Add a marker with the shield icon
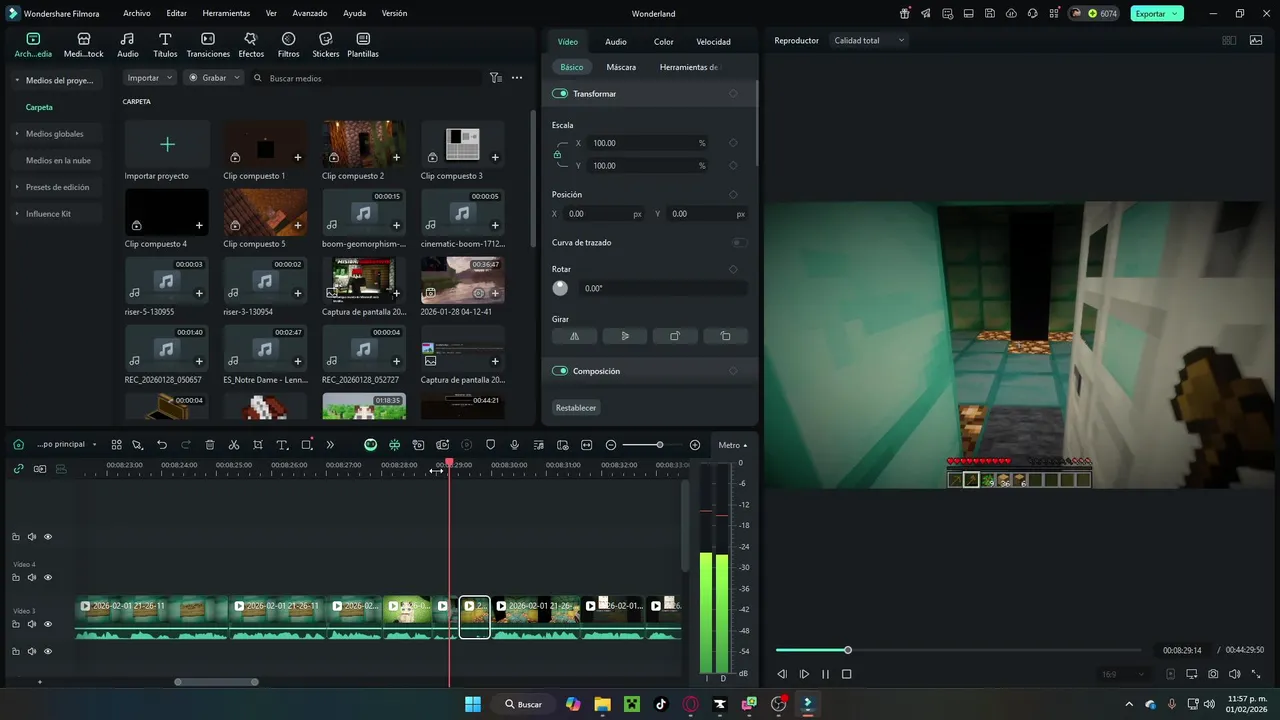This screenshot has width=1280, height=720. (490, 445)
